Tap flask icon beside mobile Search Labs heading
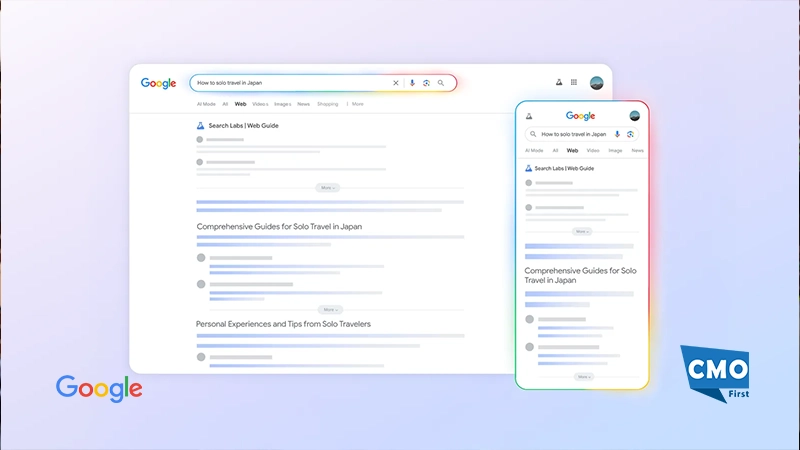 (x=529, y=168)
